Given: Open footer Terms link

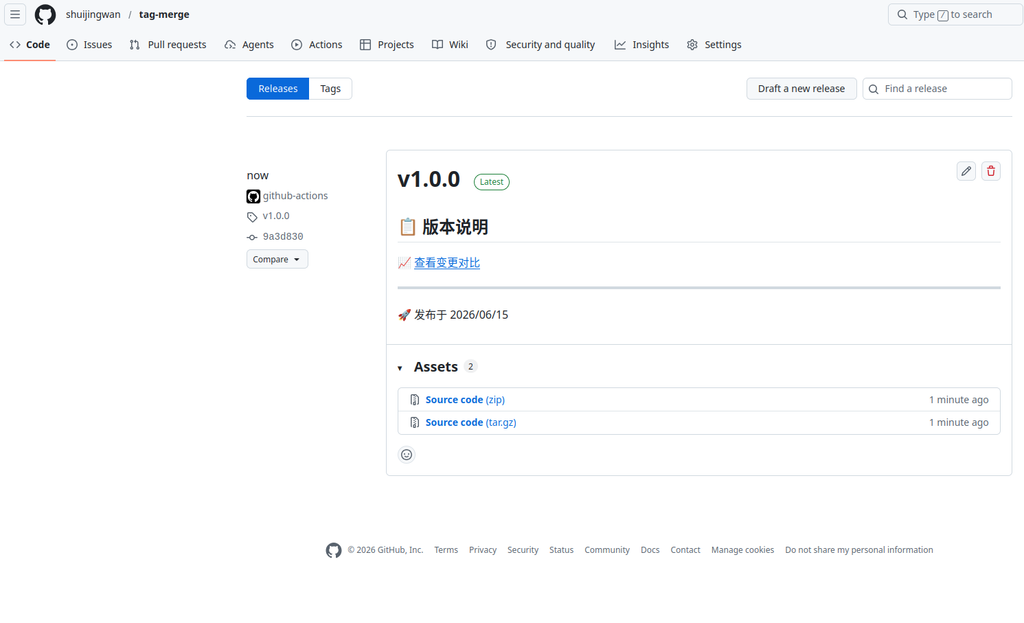Looking at the screenshot, I should click(446, 550).
